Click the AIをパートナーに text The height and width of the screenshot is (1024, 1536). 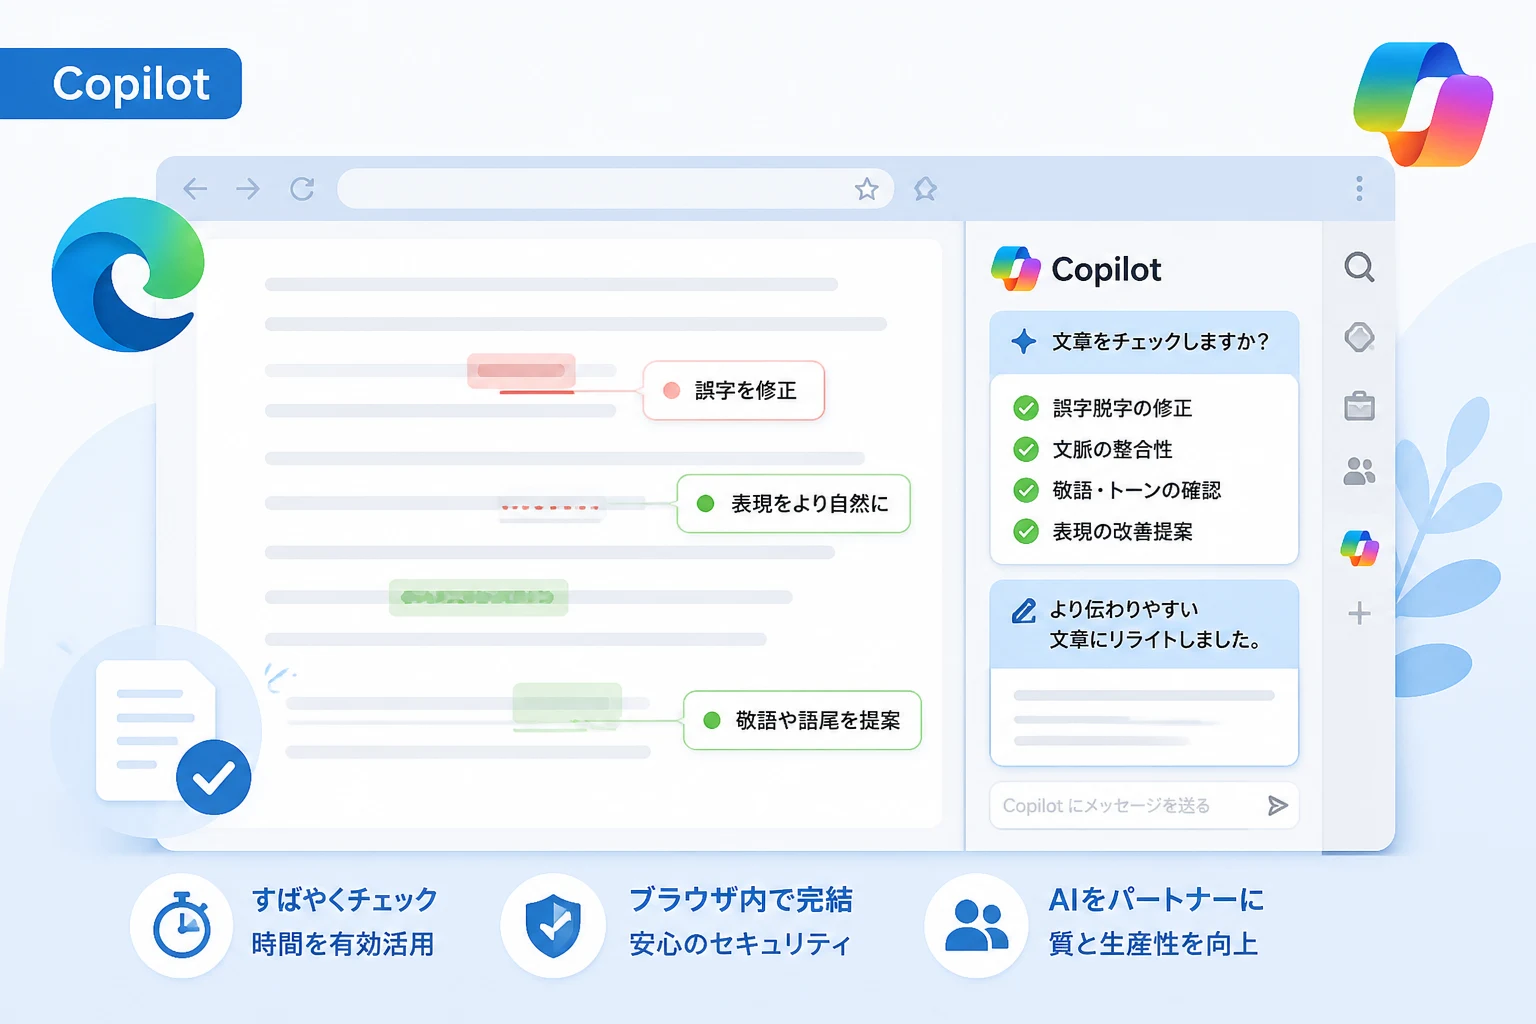click(x=1156, y=900)
